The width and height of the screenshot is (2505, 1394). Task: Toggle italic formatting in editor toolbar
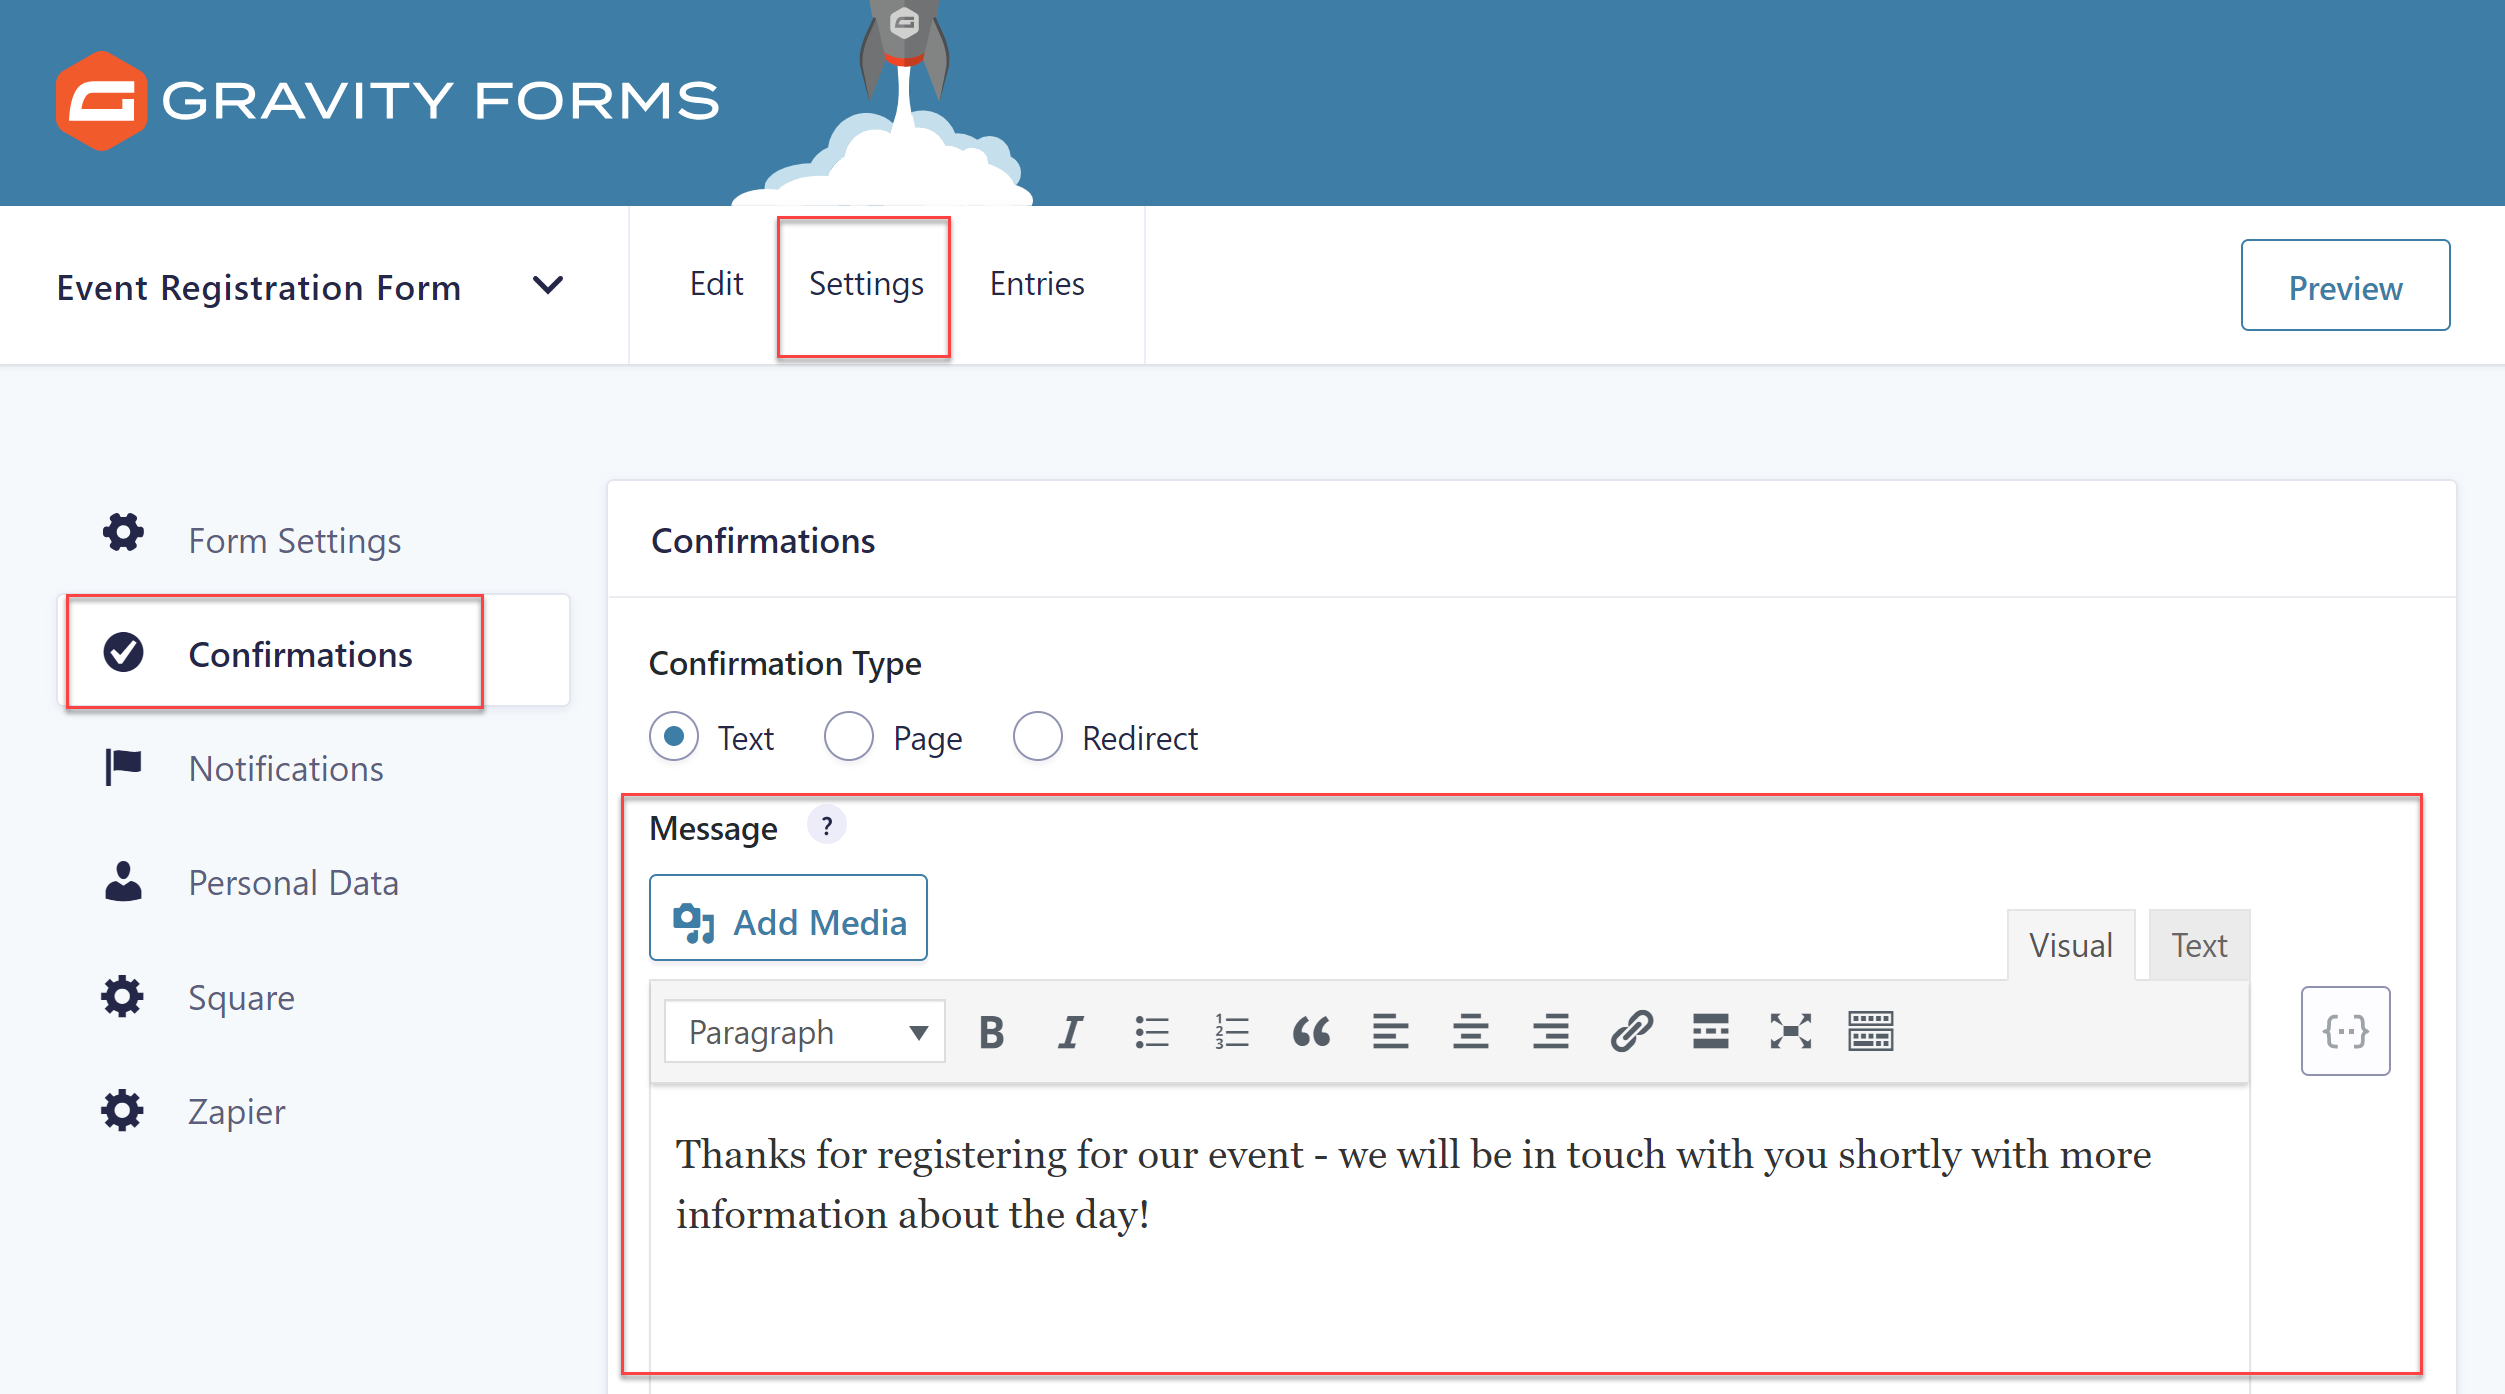click(1071, 1031)
